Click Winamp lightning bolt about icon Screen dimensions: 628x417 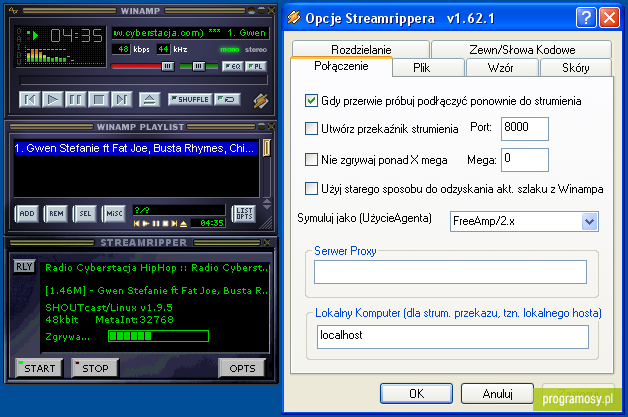261,100
